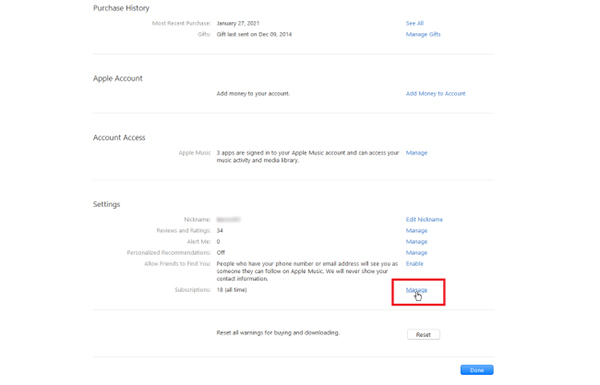
Task: Click the Gift last sent date text
Action: (254, 34)
